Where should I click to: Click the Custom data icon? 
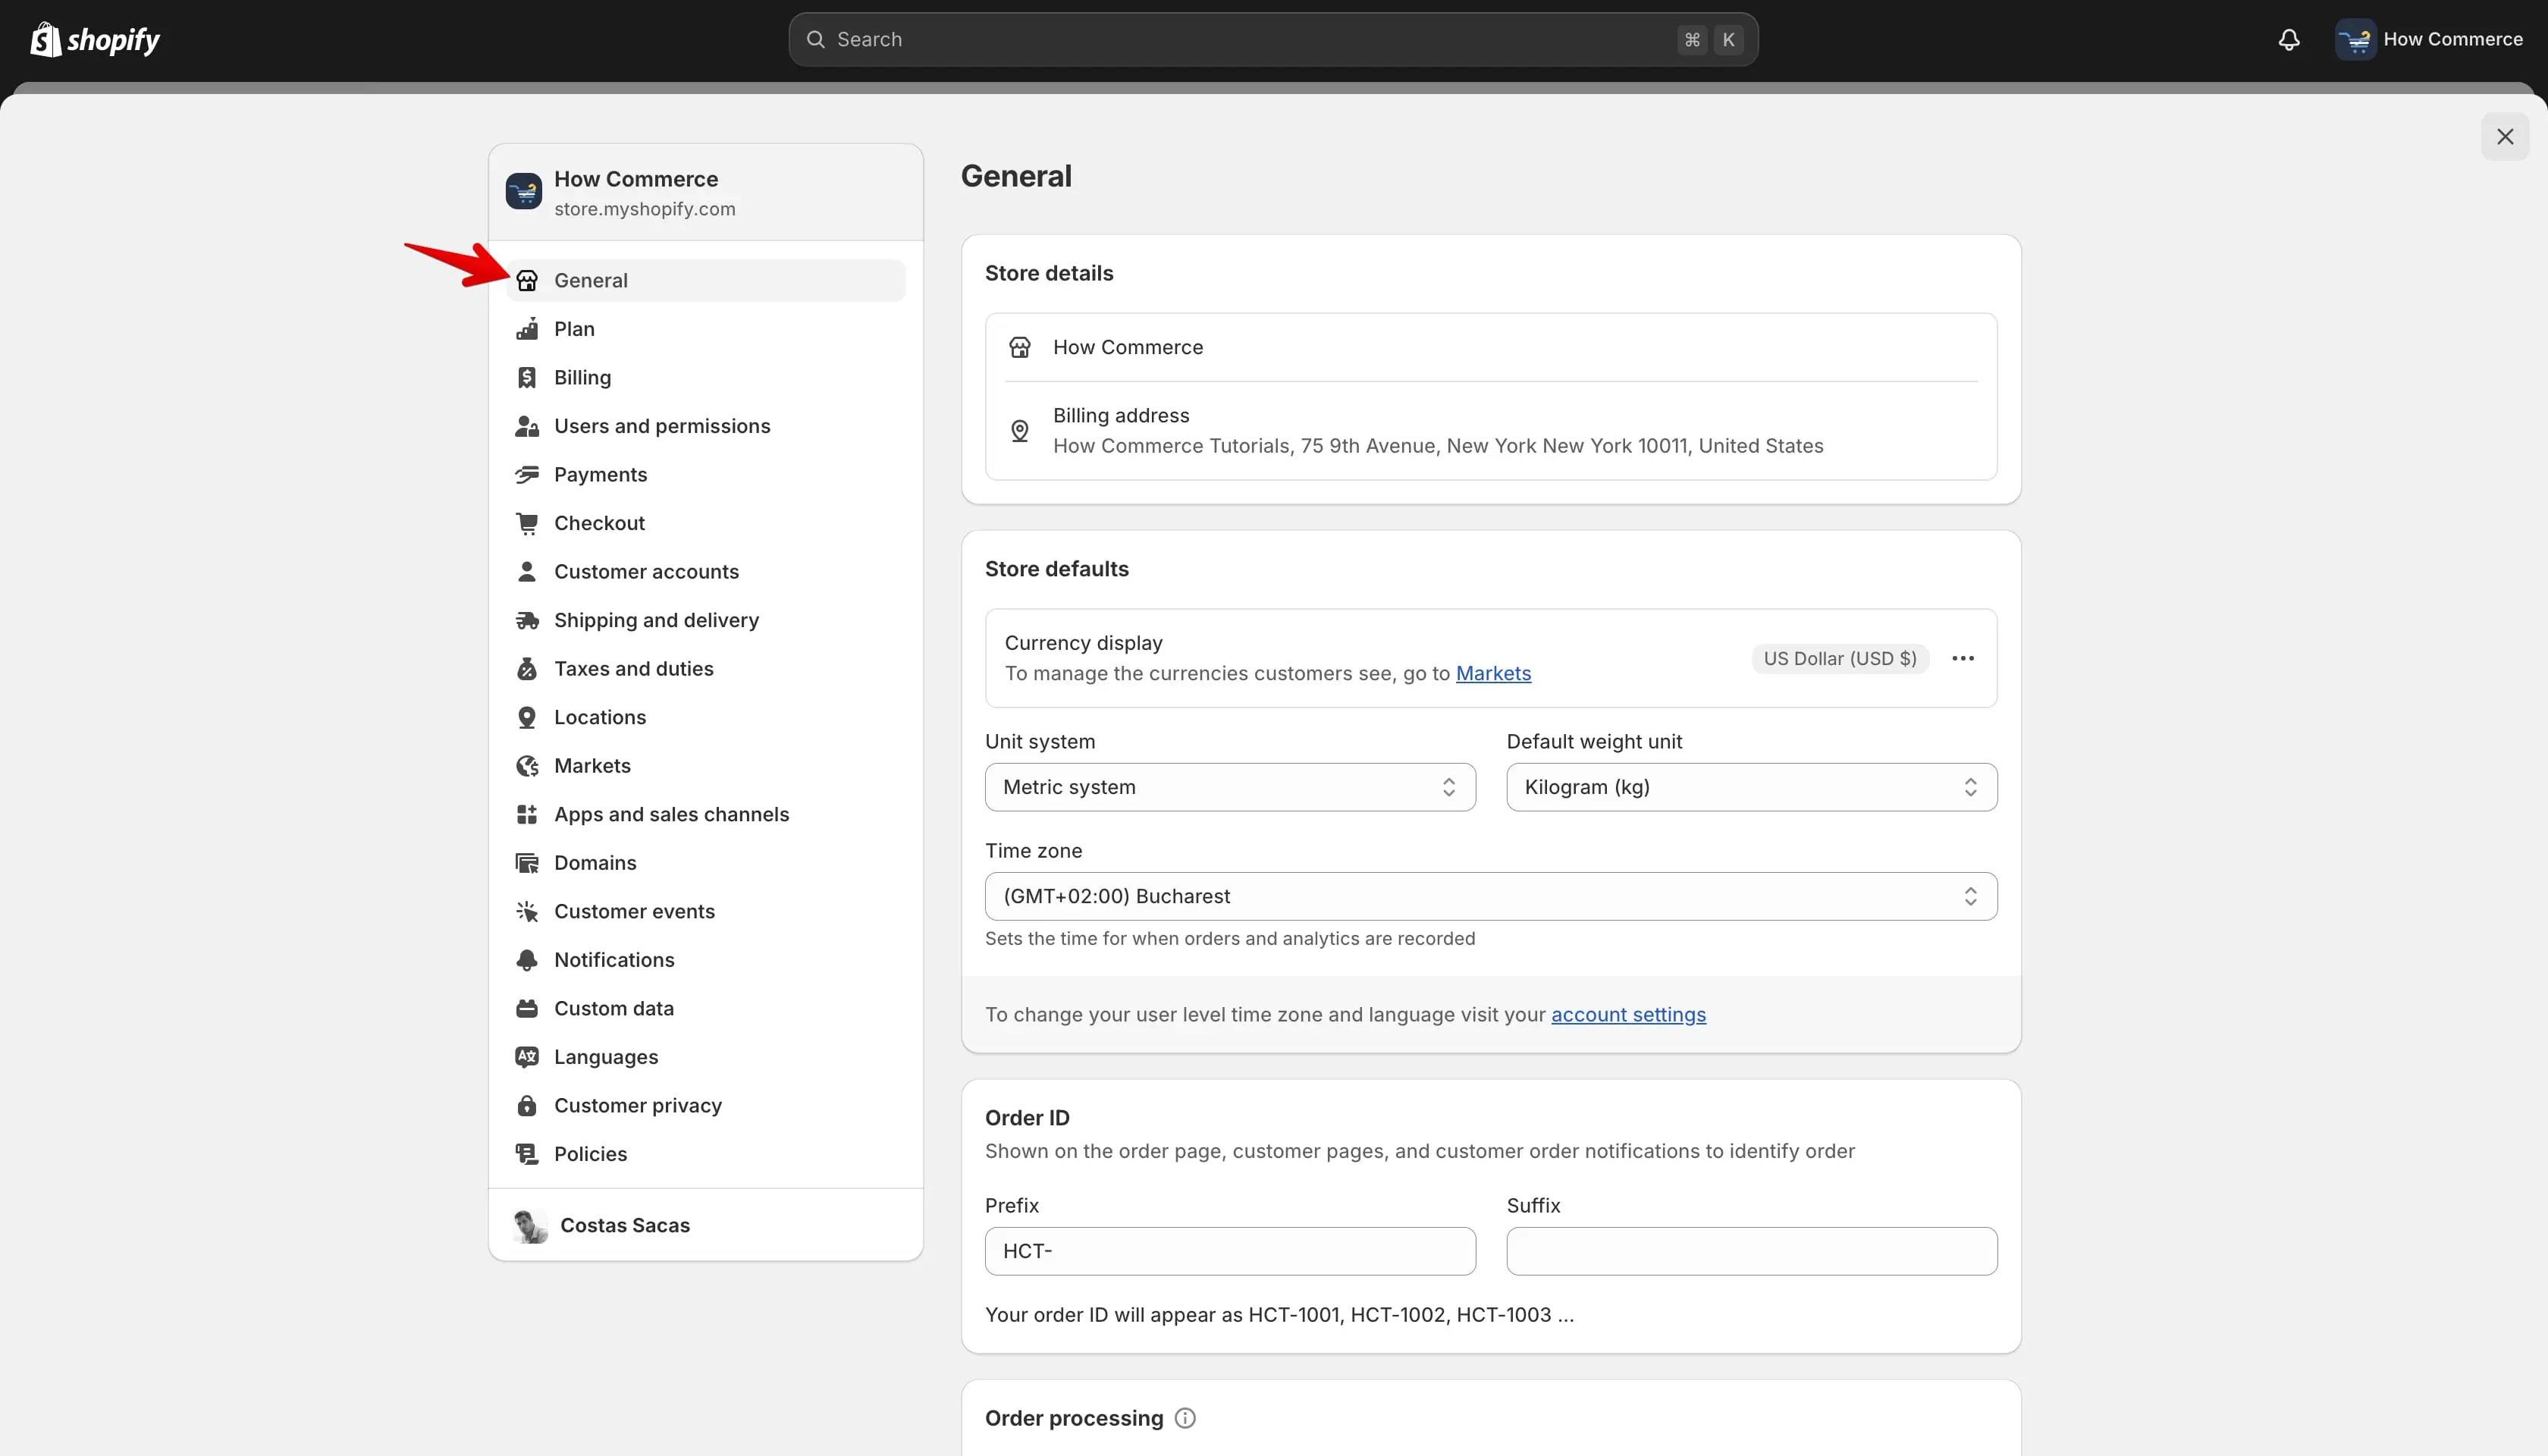527,1009
